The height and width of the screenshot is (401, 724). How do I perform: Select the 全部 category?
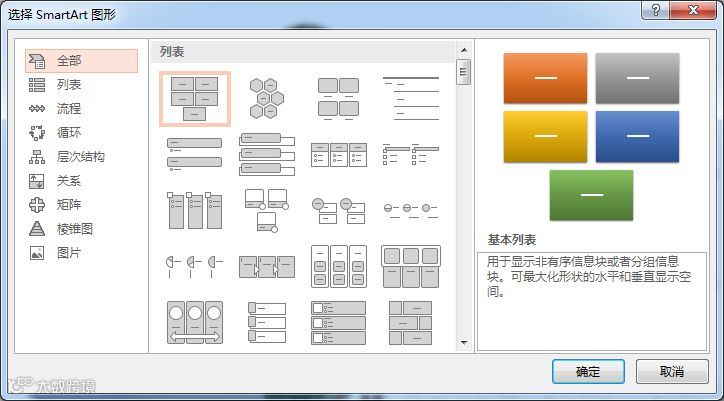point(81,61)
